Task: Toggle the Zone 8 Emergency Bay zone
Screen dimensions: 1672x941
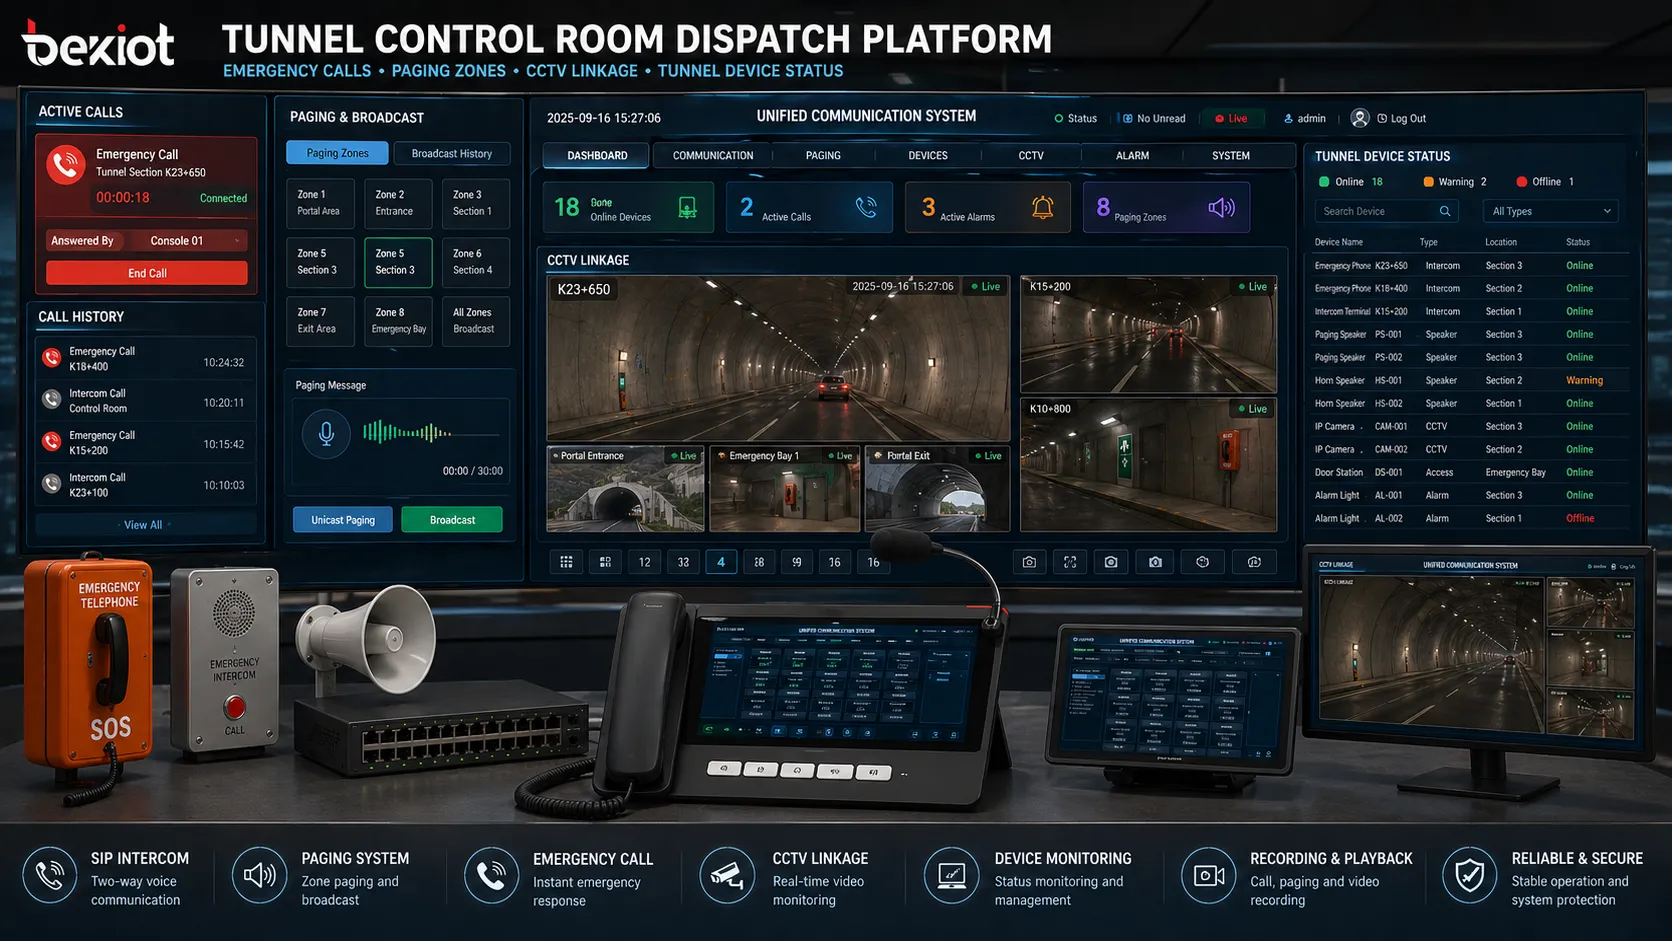Action: pos(397,321)
